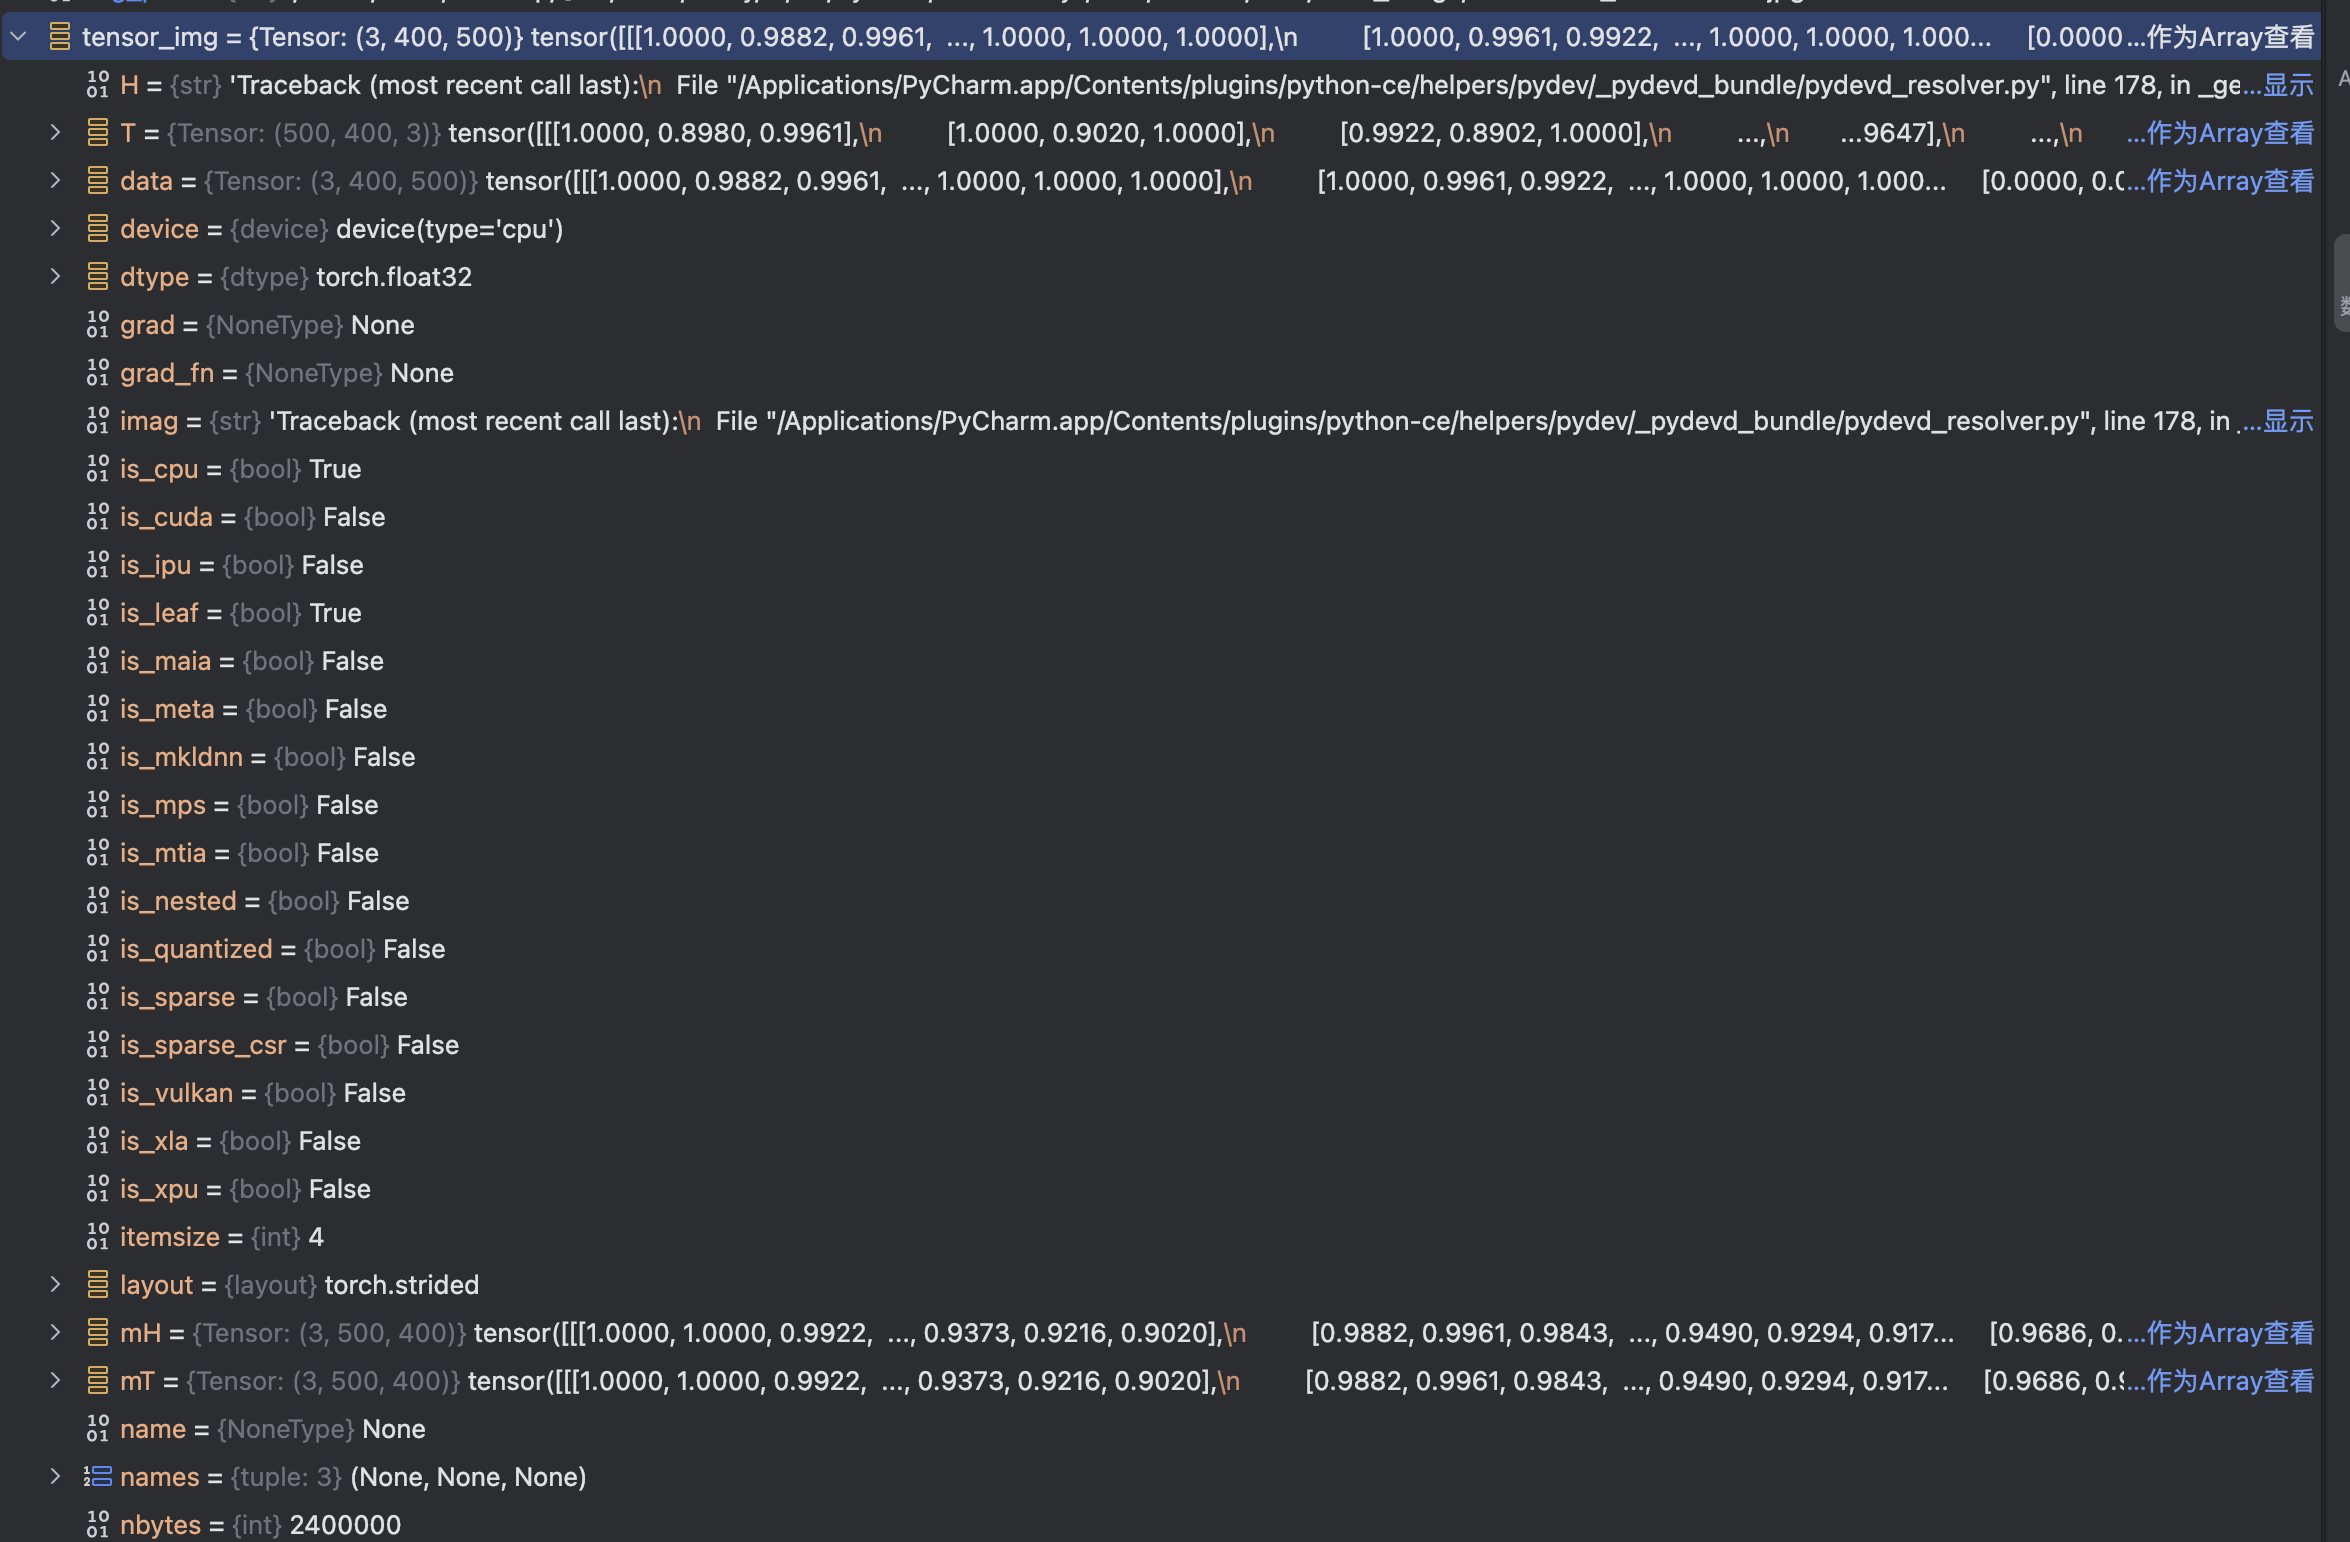Click the object icon next to layout
The width and height of the screenshot is (2350, 1542).
pyautogui.click(x=97, y=1285)
